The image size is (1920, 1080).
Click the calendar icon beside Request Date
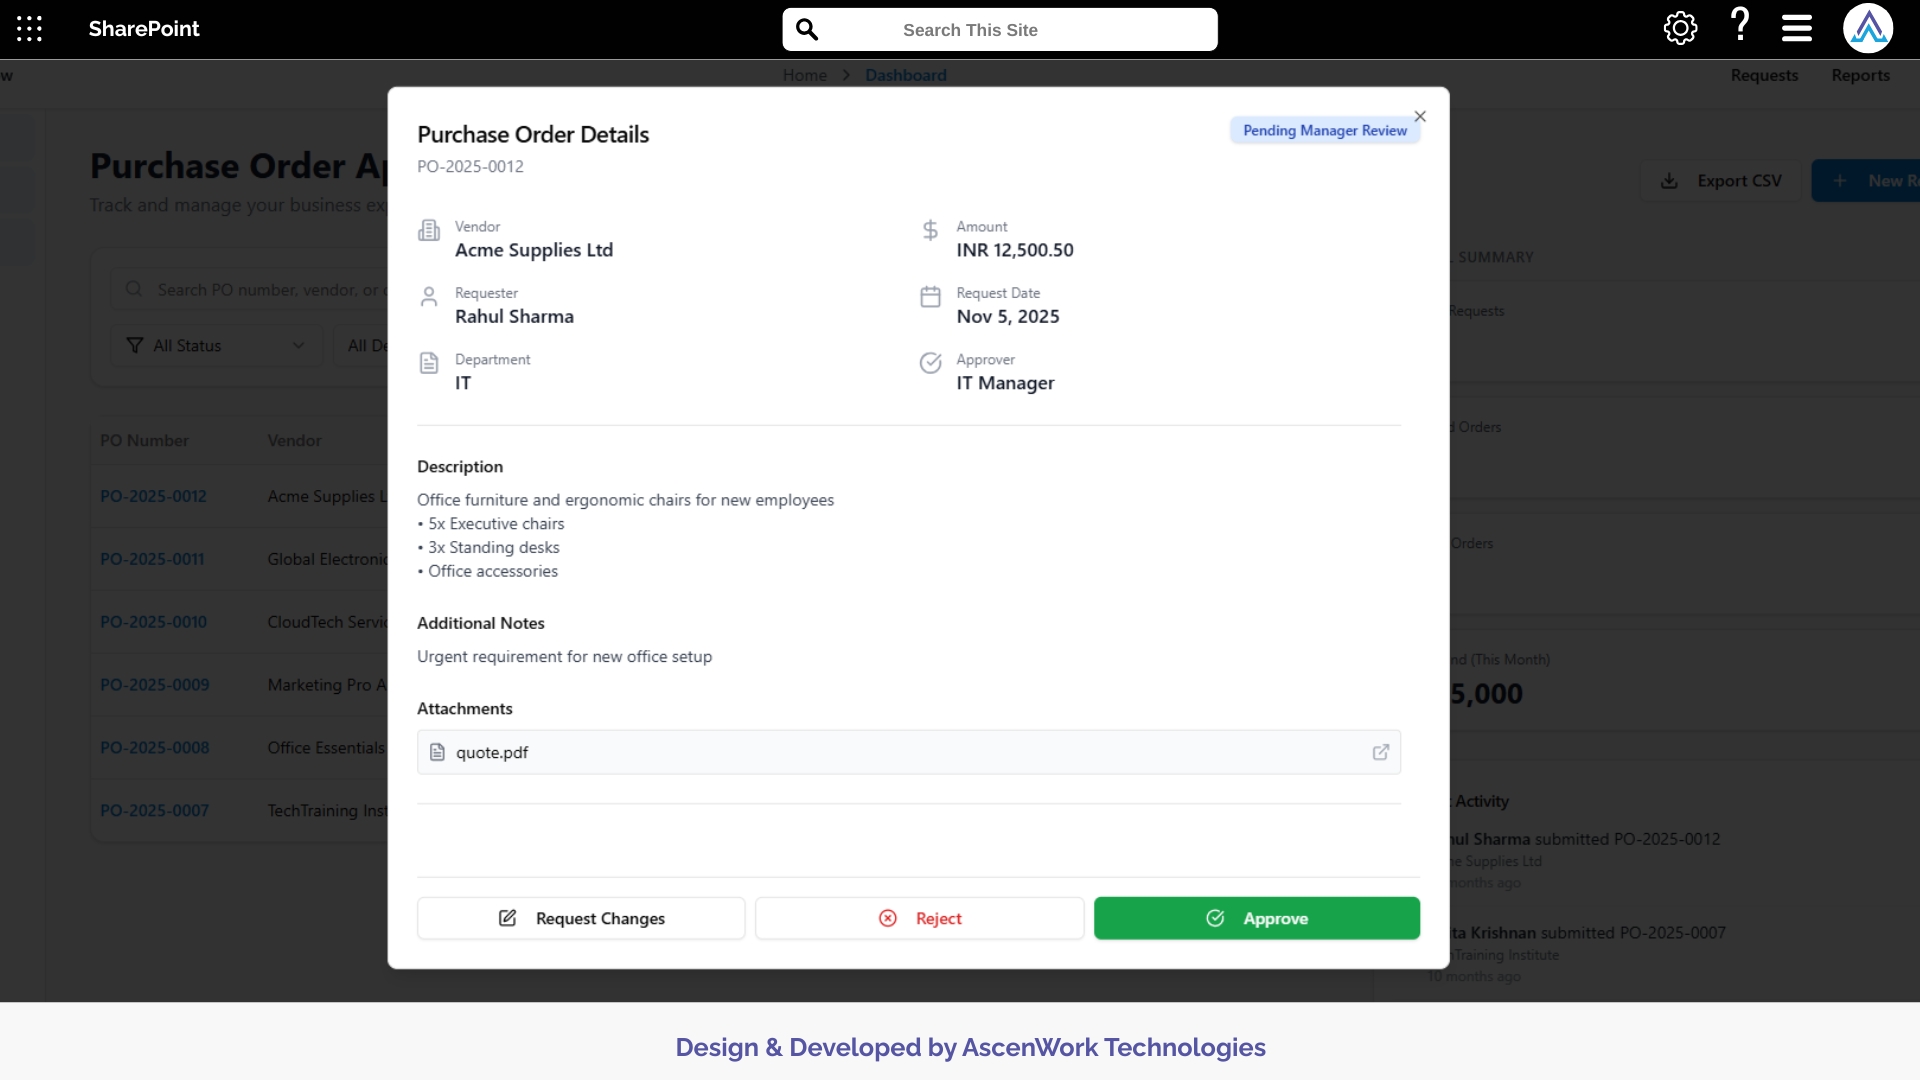930,296
